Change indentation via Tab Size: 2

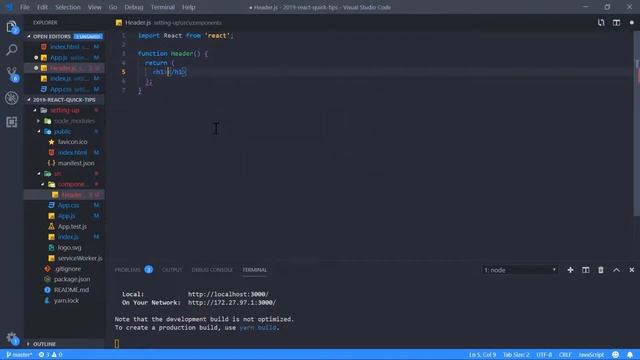click(516, 355)
